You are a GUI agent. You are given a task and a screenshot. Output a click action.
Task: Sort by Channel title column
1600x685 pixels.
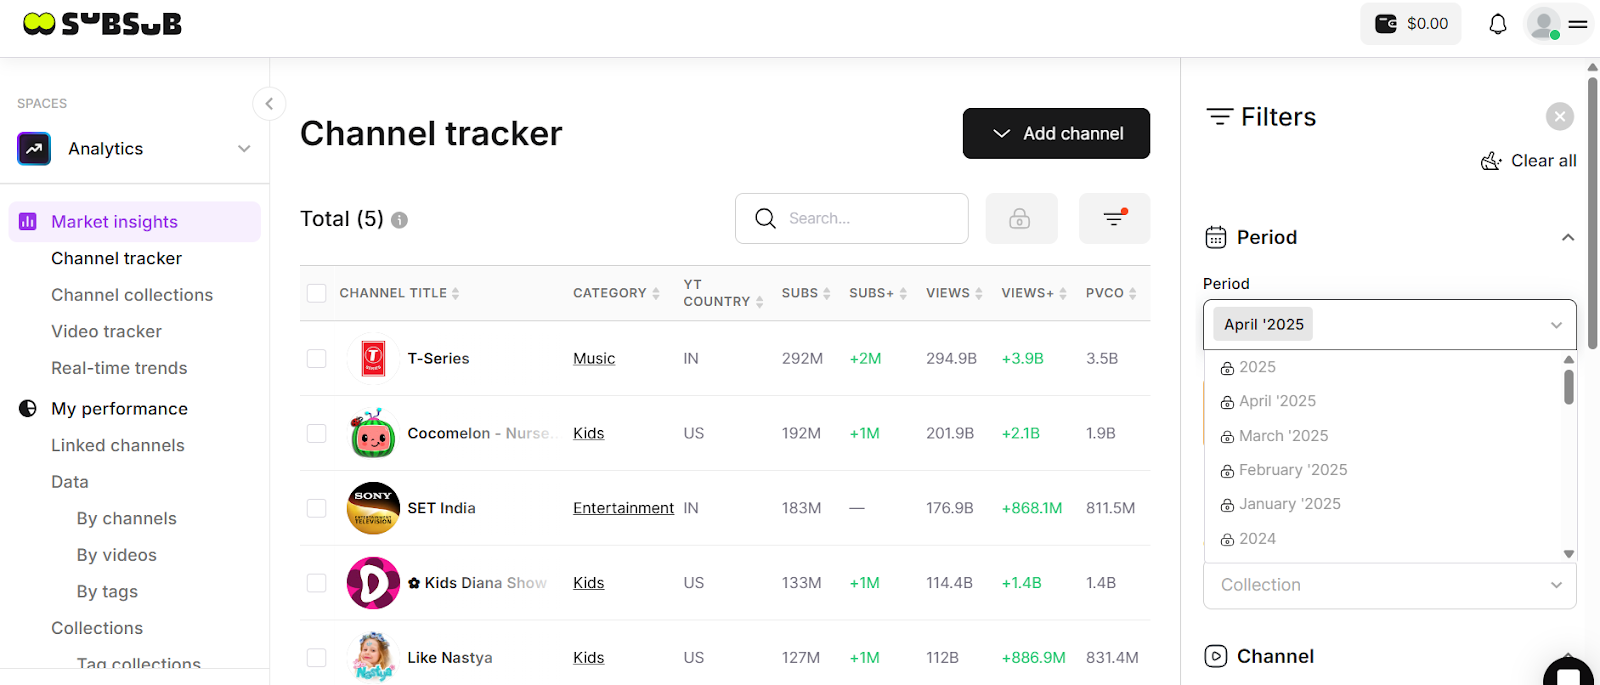tap(399, 293)
